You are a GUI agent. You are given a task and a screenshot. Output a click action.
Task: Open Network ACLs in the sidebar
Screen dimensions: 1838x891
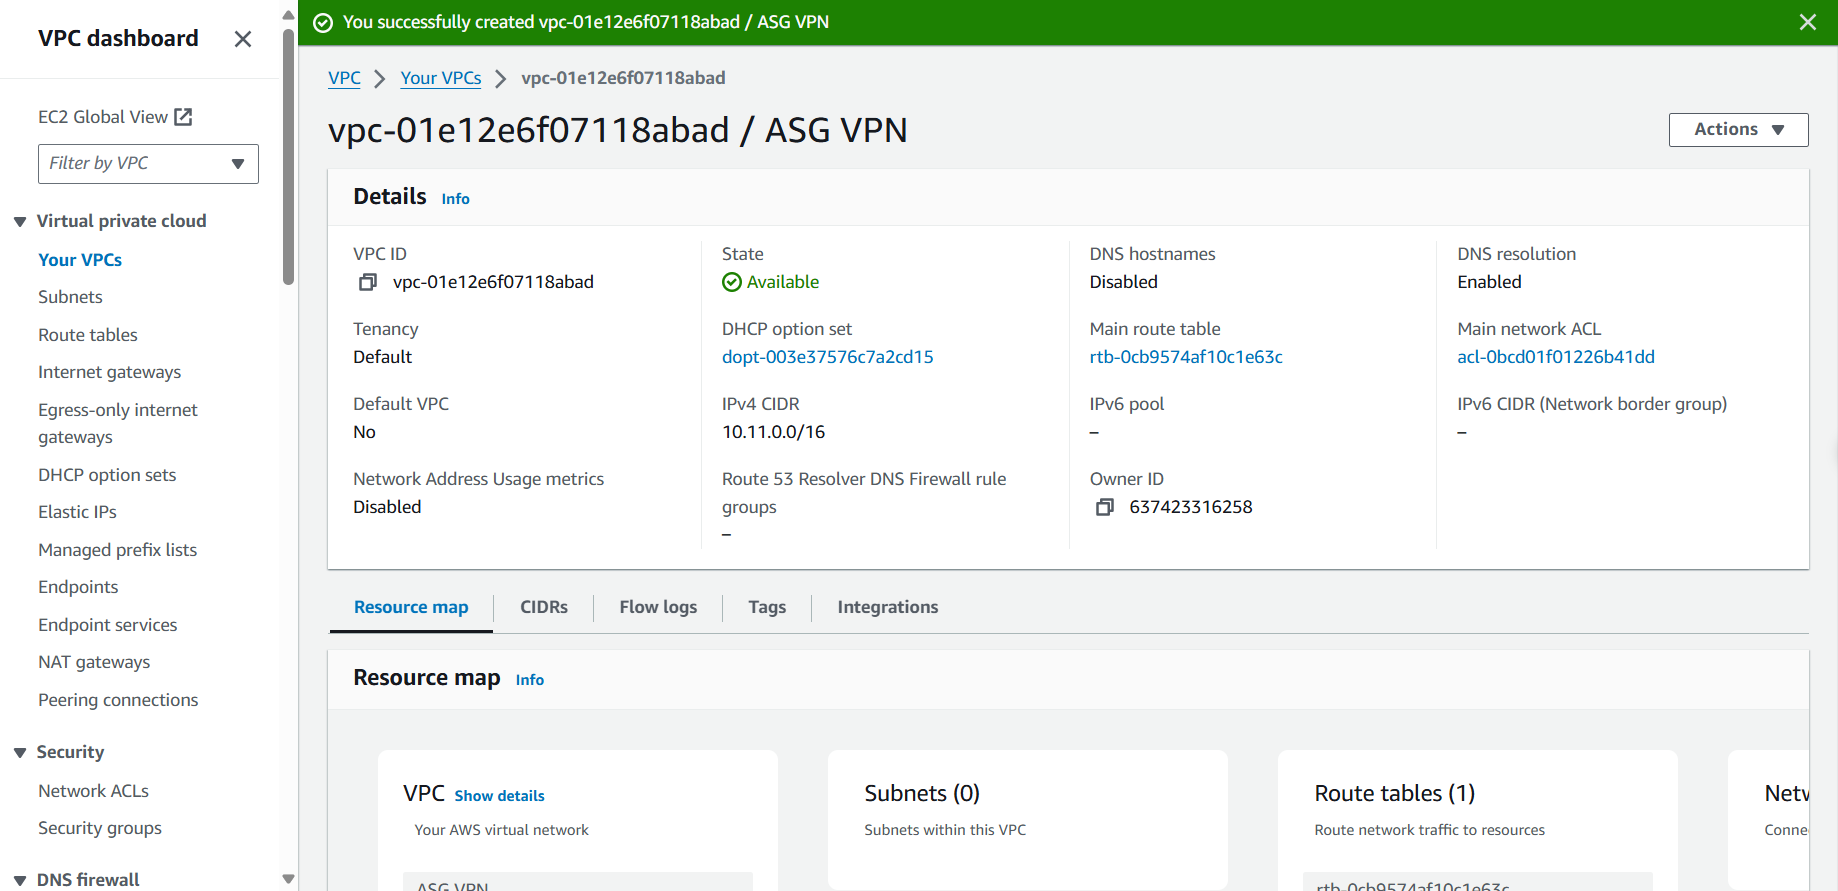[93, 791]
